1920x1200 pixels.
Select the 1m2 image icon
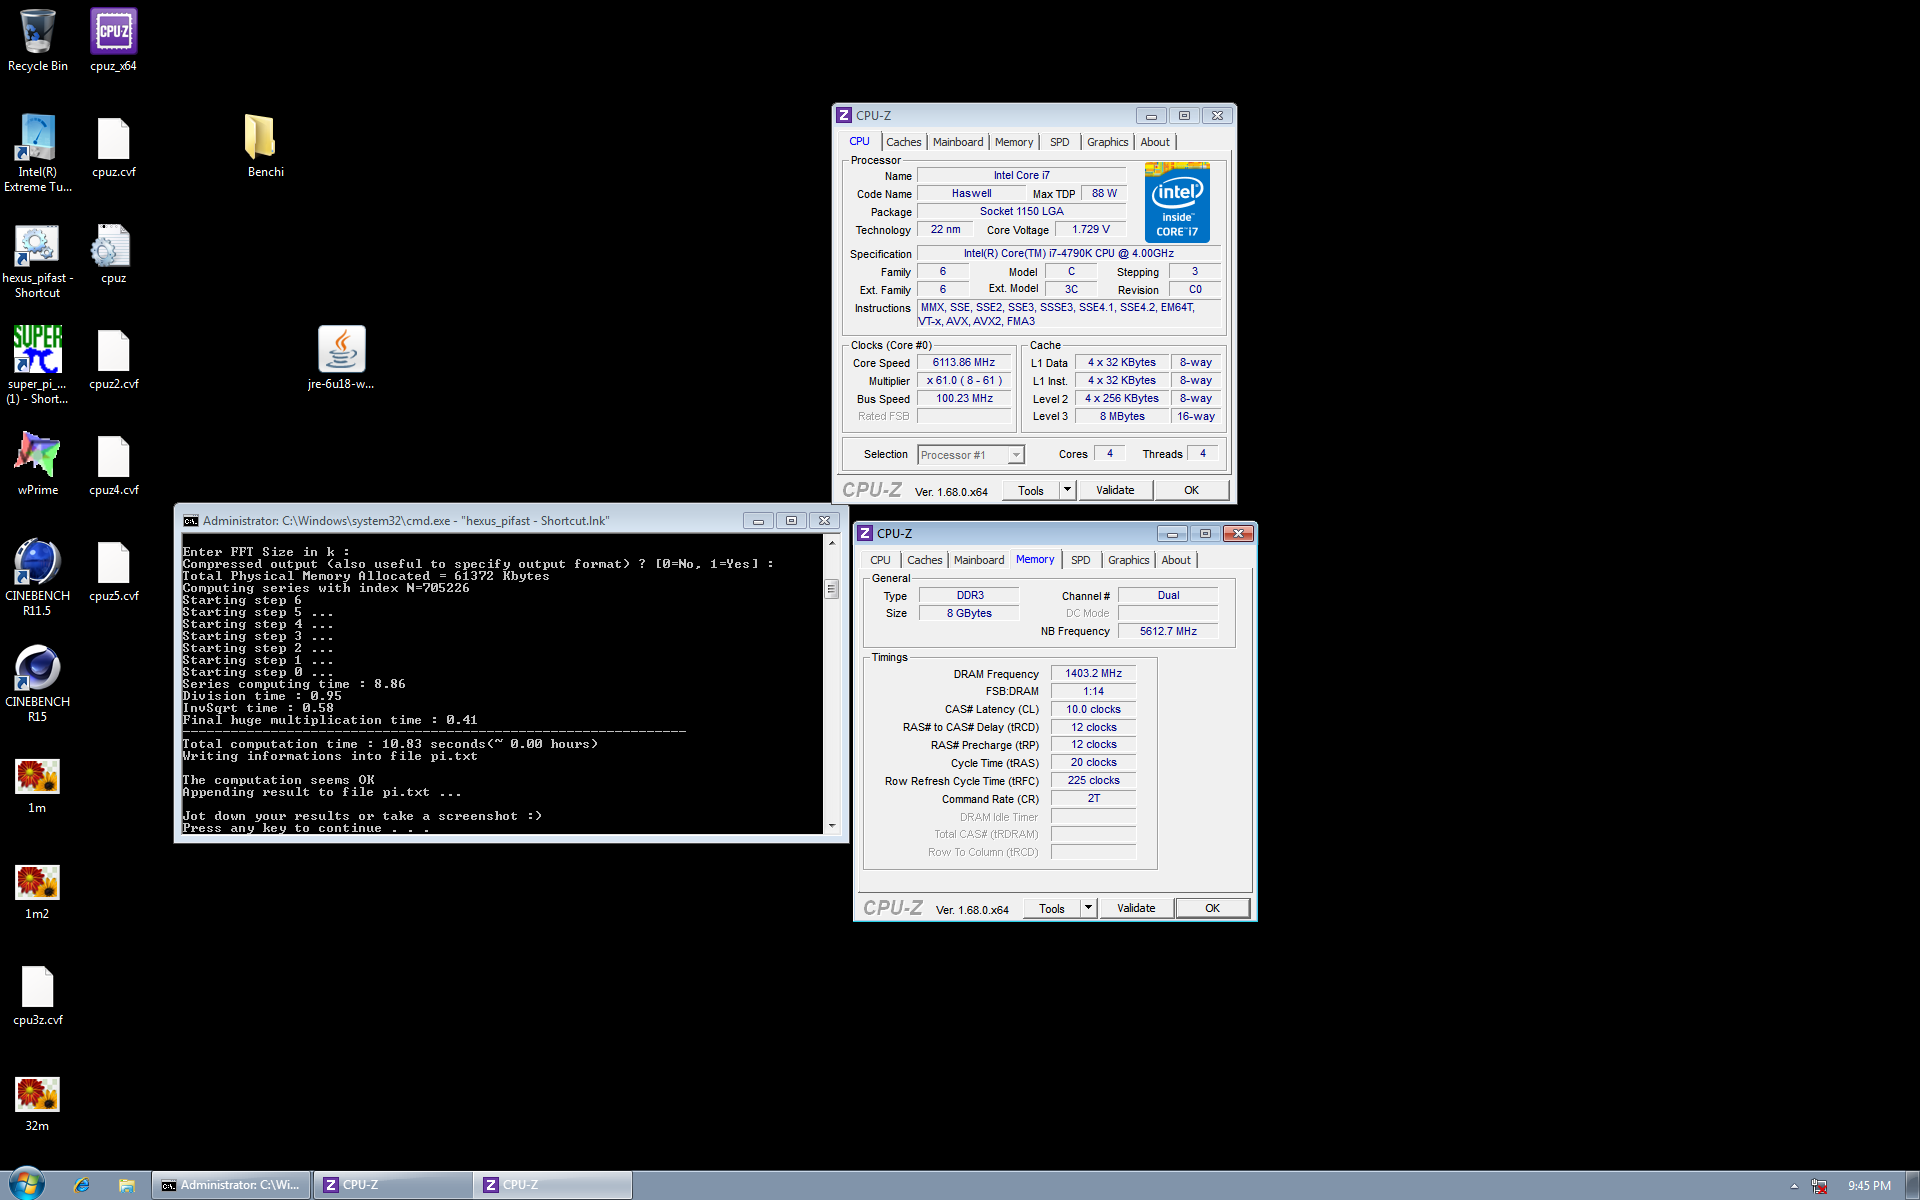pyautogui.click(x=37, y=891)
